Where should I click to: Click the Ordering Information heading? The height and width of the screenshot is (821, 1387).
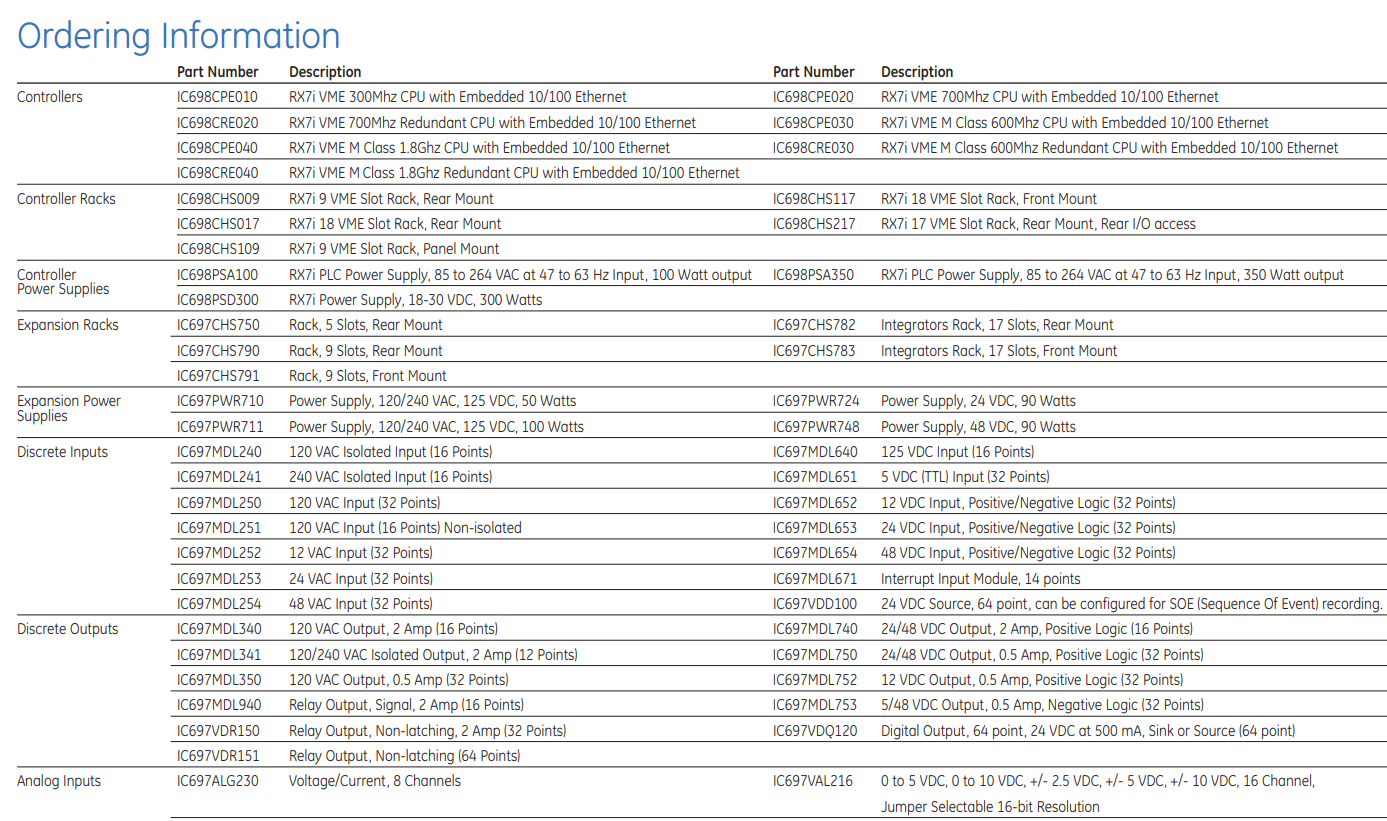179,36
